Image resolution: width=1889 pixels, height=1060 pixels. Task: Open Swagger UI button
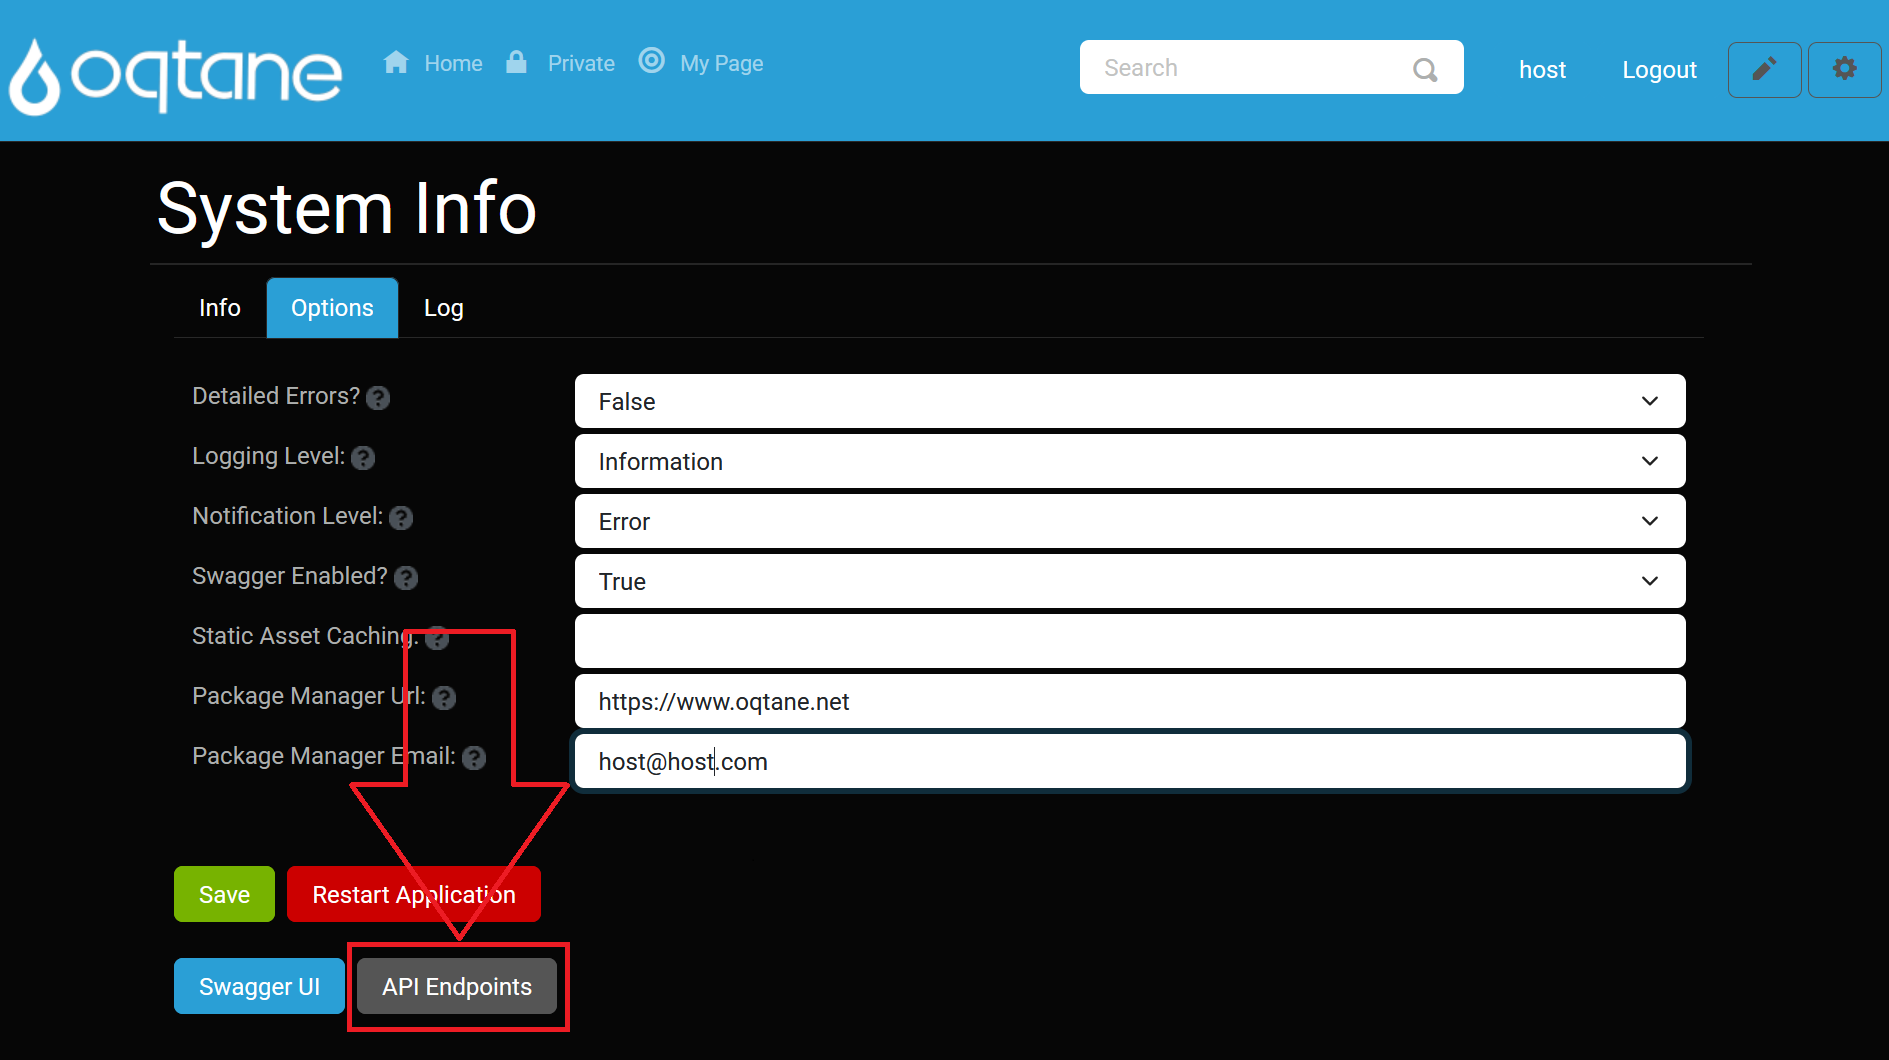coord(259,986)
